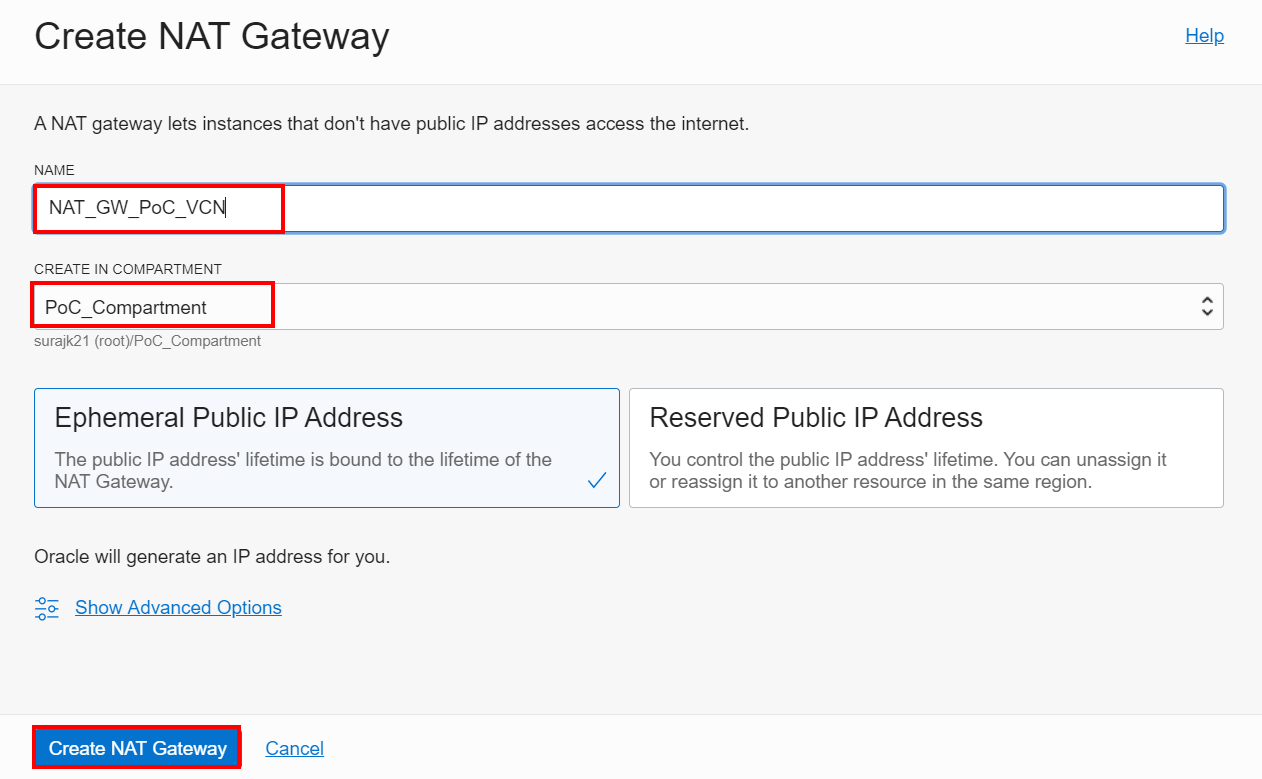Expand Show Advanced Options
This screenshot has height=779, width=1262.
[178, 607]
